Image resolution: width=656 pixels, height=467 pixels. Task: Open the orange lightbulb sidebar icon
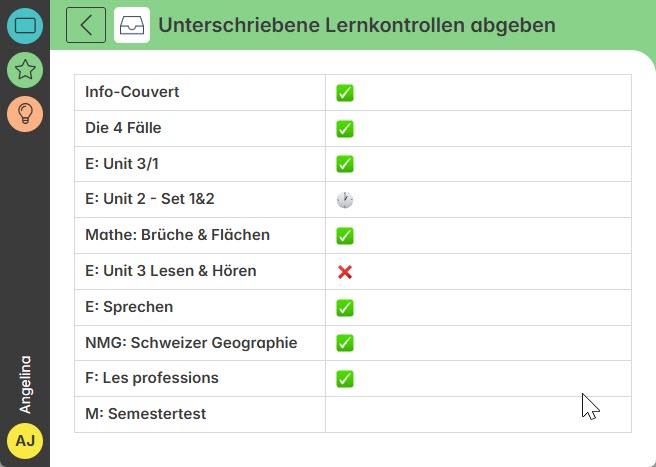pyautogui.click(x=25, y=114)
